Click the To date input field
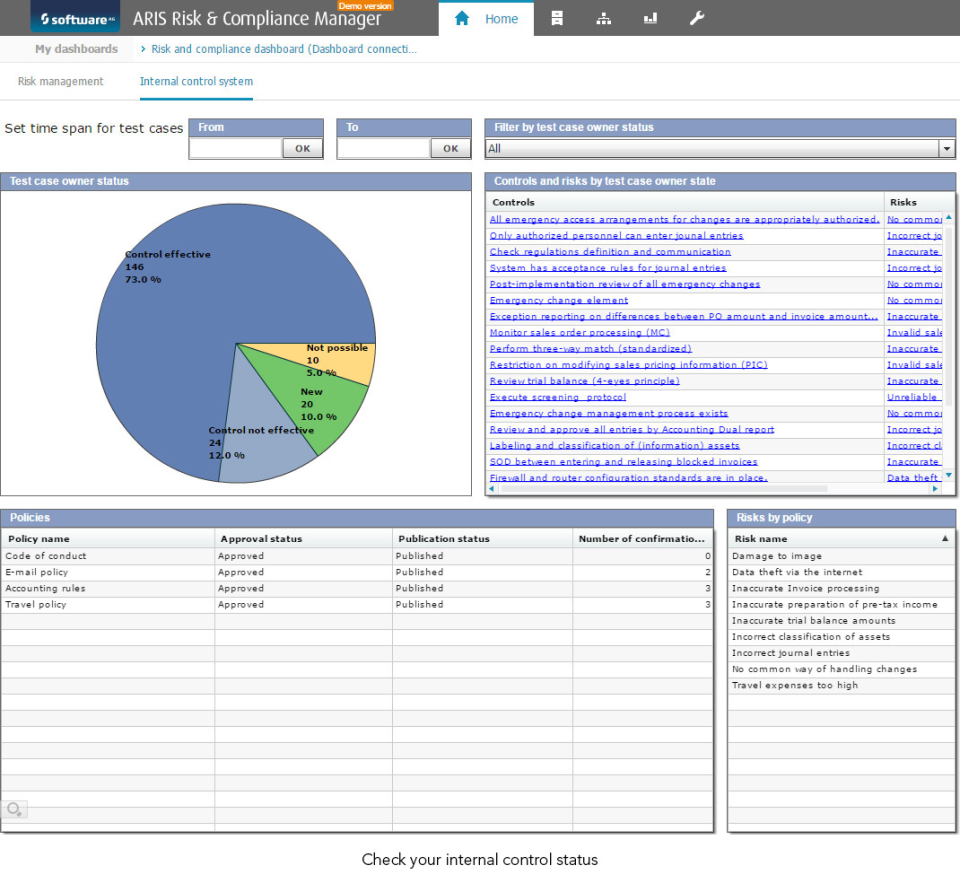Viewport: 960px width, 883px height. click(x=384, y=148)
